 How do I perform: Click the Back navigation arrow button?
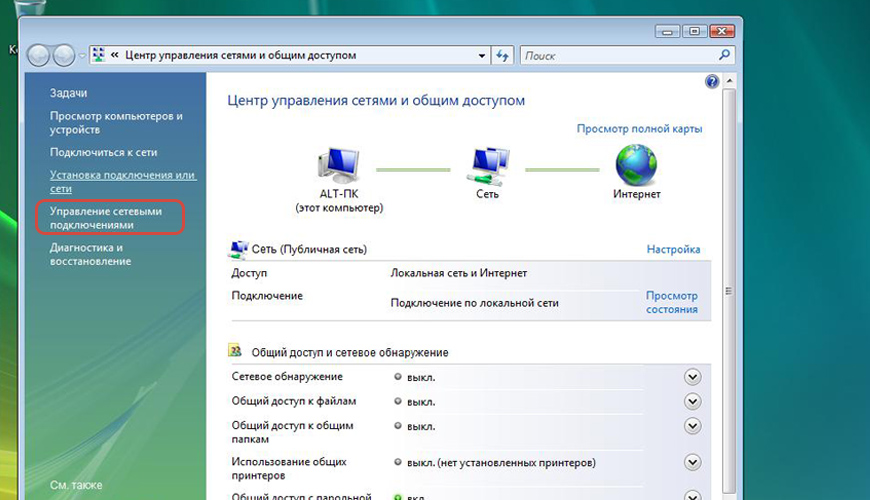pyautogui.click(x=38, y=55)
